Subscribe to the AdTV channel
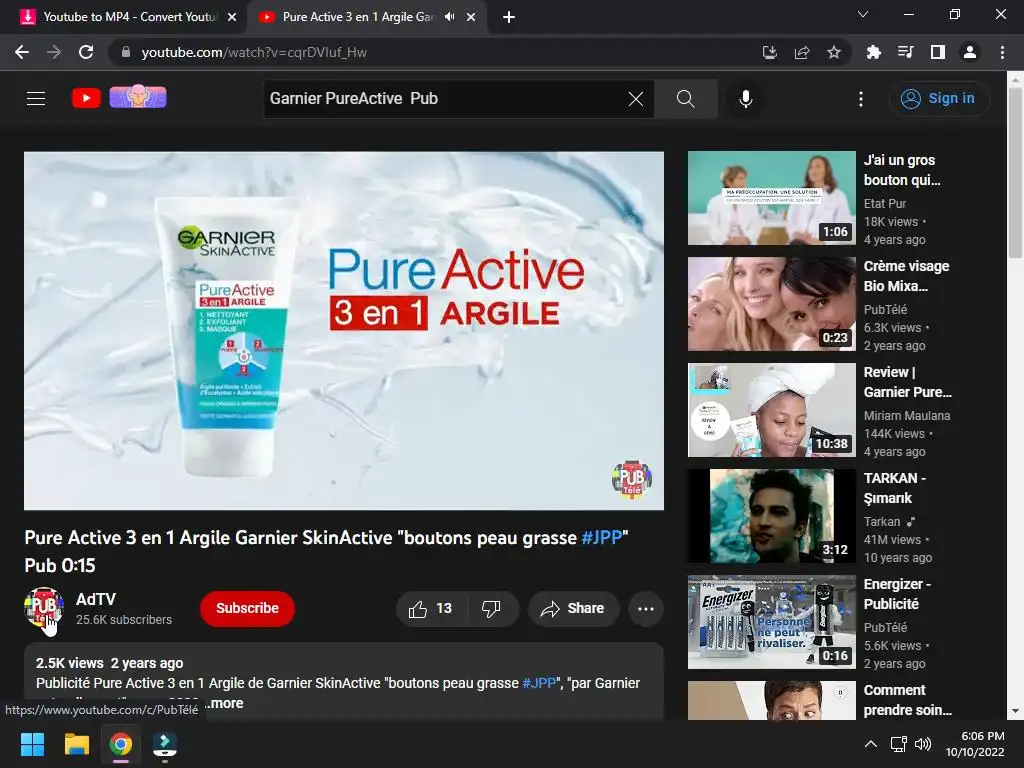The height and width of the screenshot is (768, 1024). (247, 608)
